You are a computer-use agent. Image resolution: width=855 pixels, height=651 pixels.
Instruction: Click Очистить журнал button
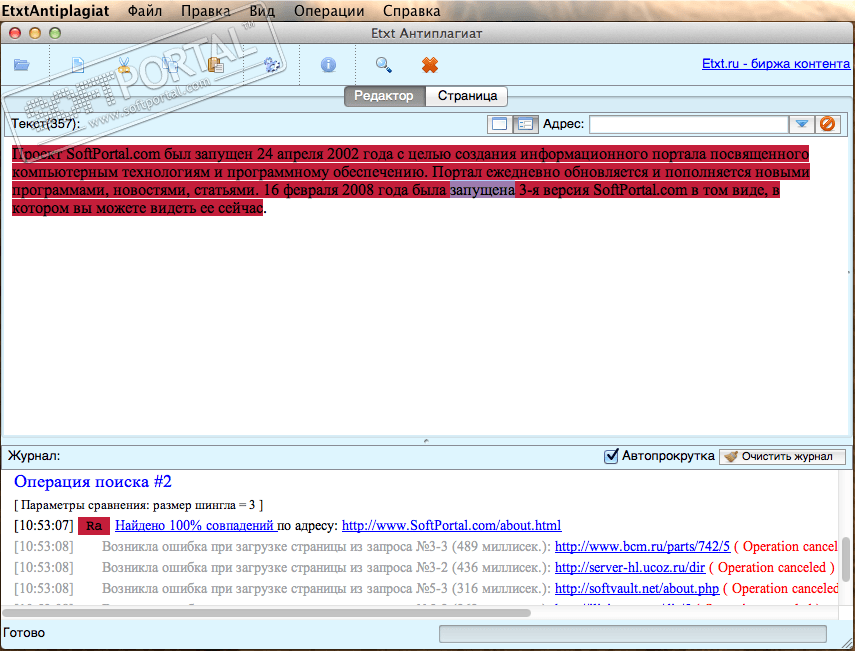tap(782, 456)
